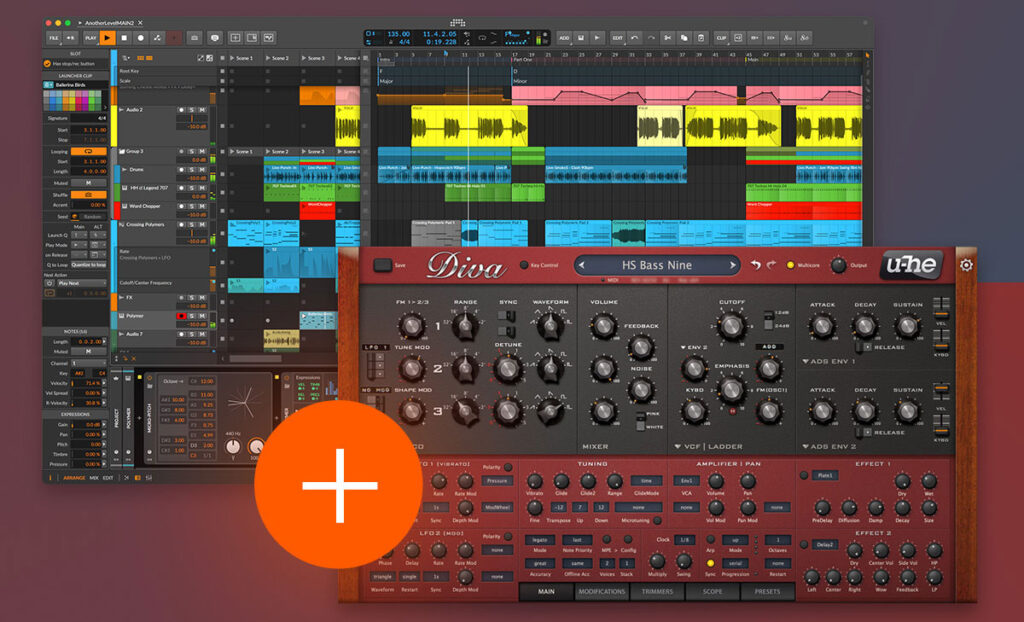1024x622 pixels.
Task: Open the PLAY menu in Bitwig toolbar
Action: pyautogui.click(x=91, y=38)
